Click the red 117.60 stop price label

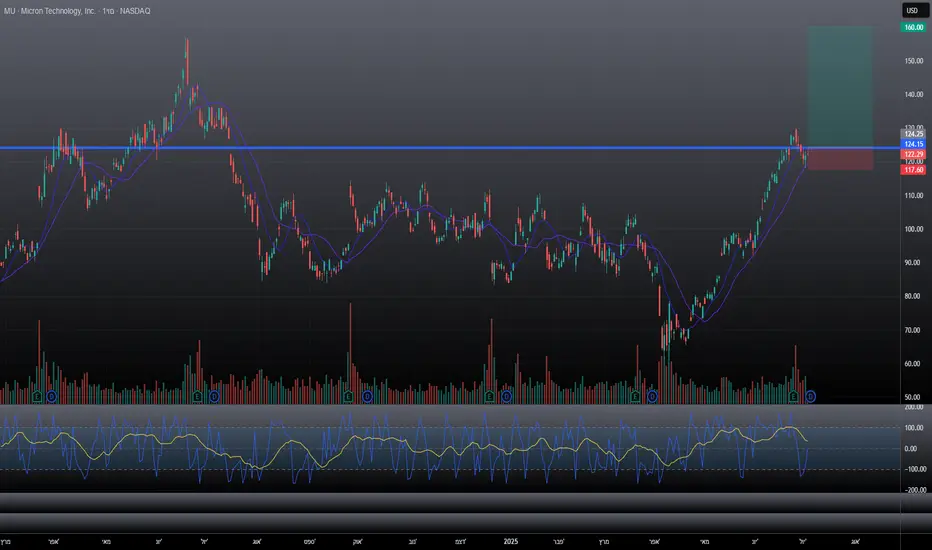(x=913, y=170)
